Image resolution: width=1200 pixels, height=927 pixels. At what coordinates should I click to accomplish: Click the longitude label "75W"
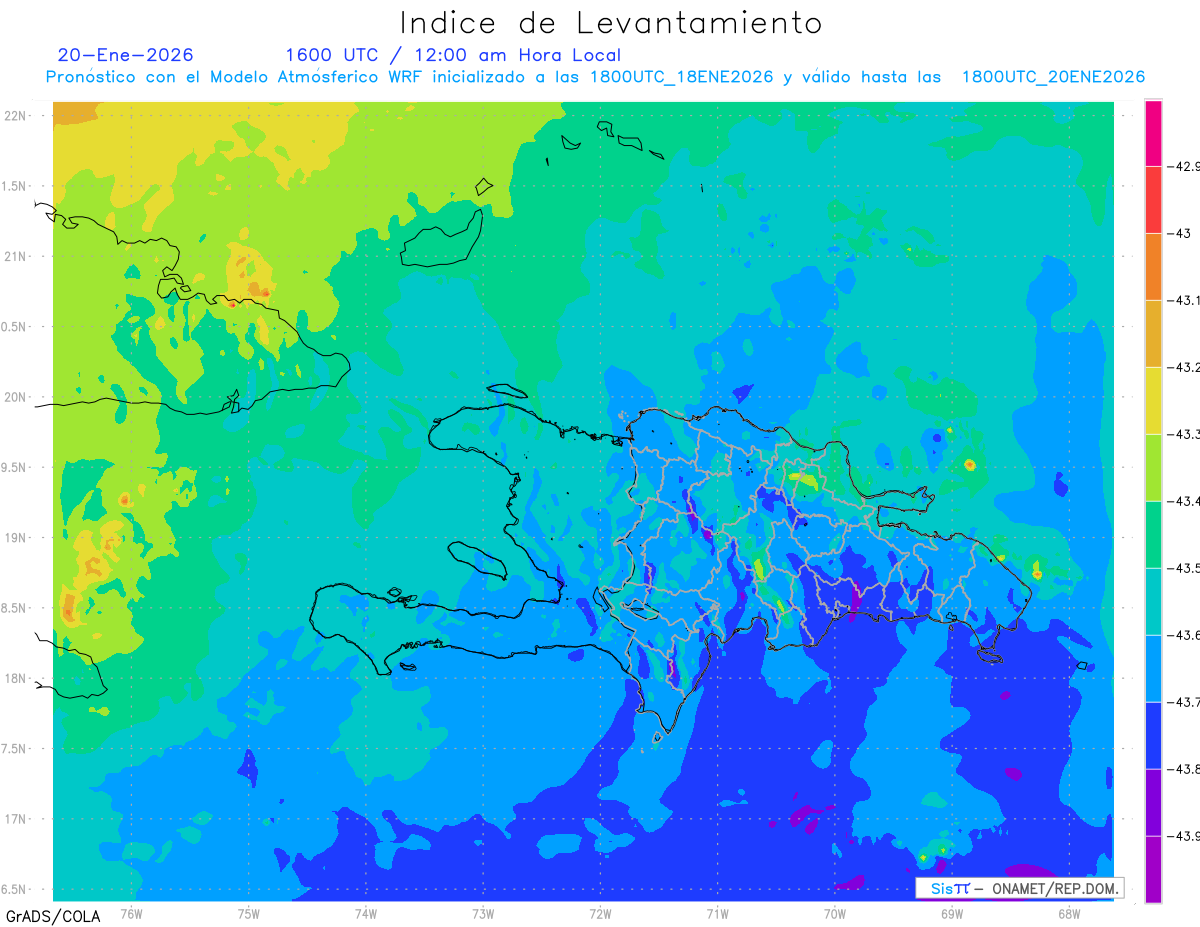[248, 914]
